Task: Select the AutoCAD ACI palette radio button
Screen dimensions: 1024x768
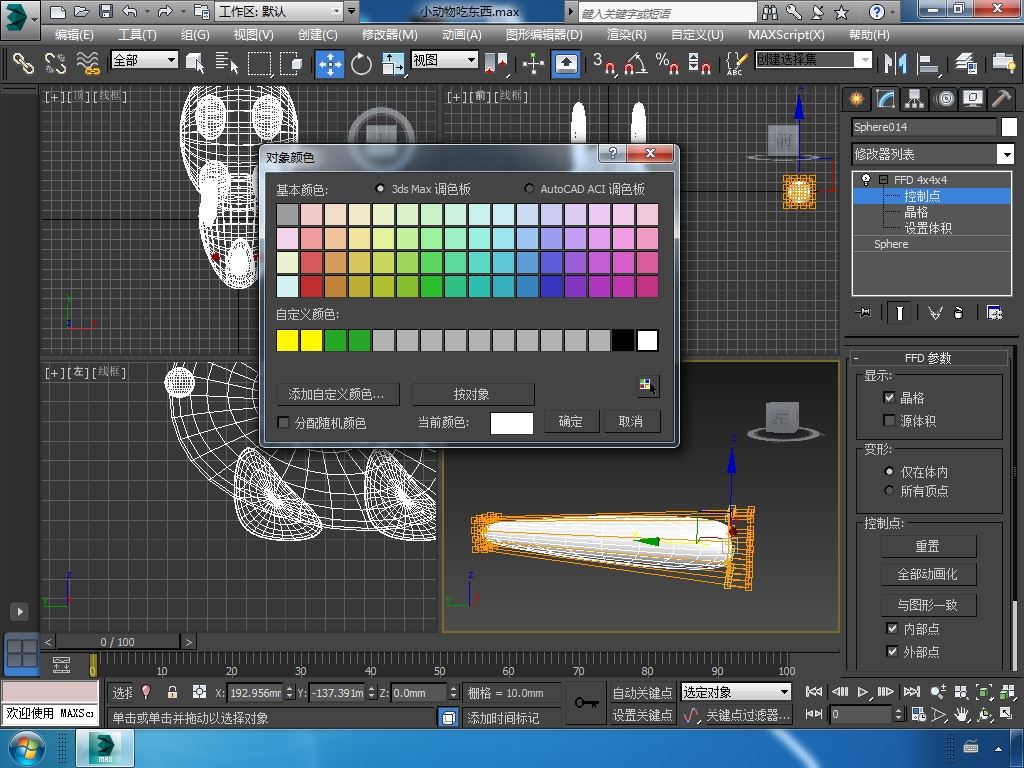Action: [x=529, y=188]
